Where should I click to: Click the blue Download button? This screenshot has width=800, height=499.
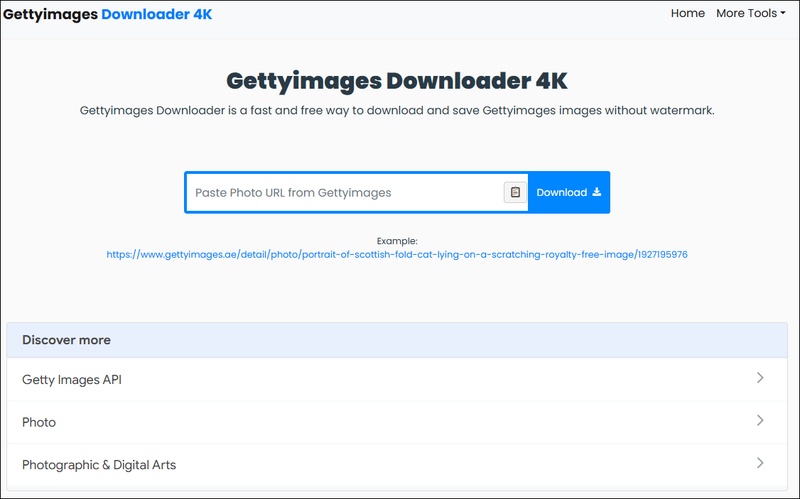pos(568,192)
